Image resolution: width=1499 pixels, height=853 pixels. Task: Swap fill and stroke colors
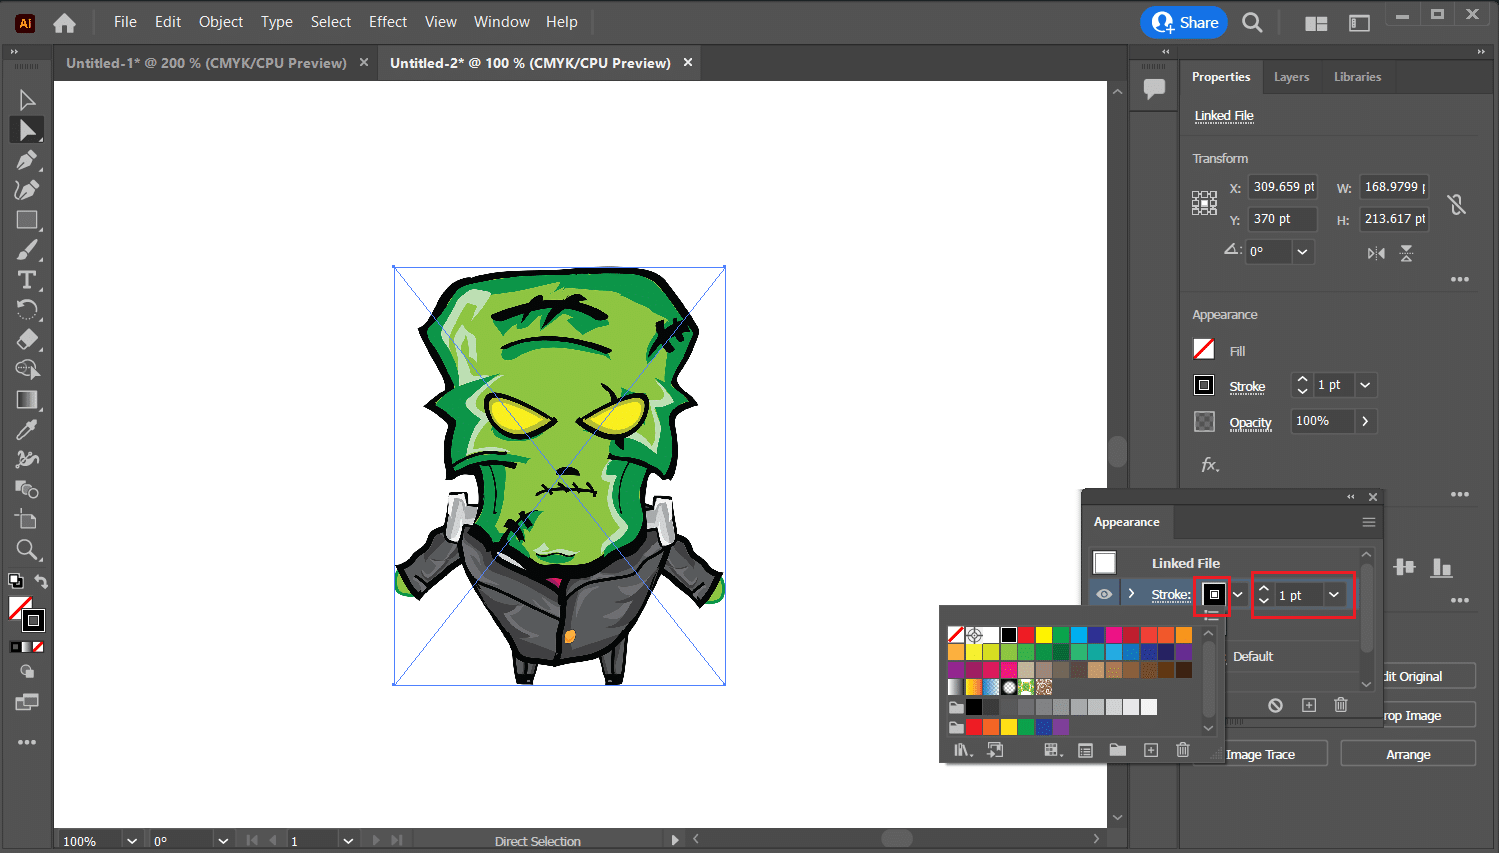point(41,581)
